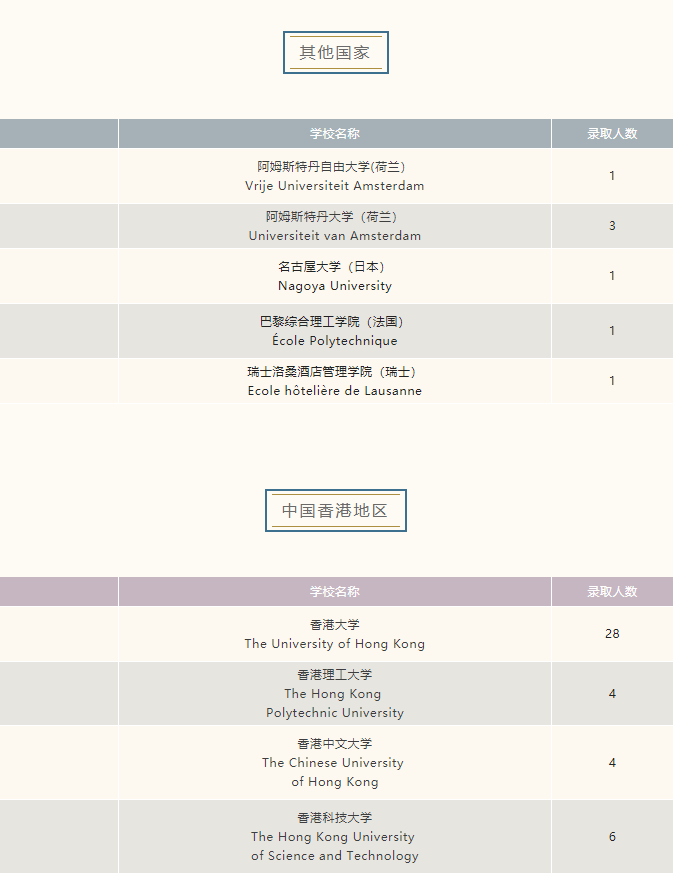
Task: Select Vrije Universiteit Amsterdam text
Action: [x=335, y=186]
